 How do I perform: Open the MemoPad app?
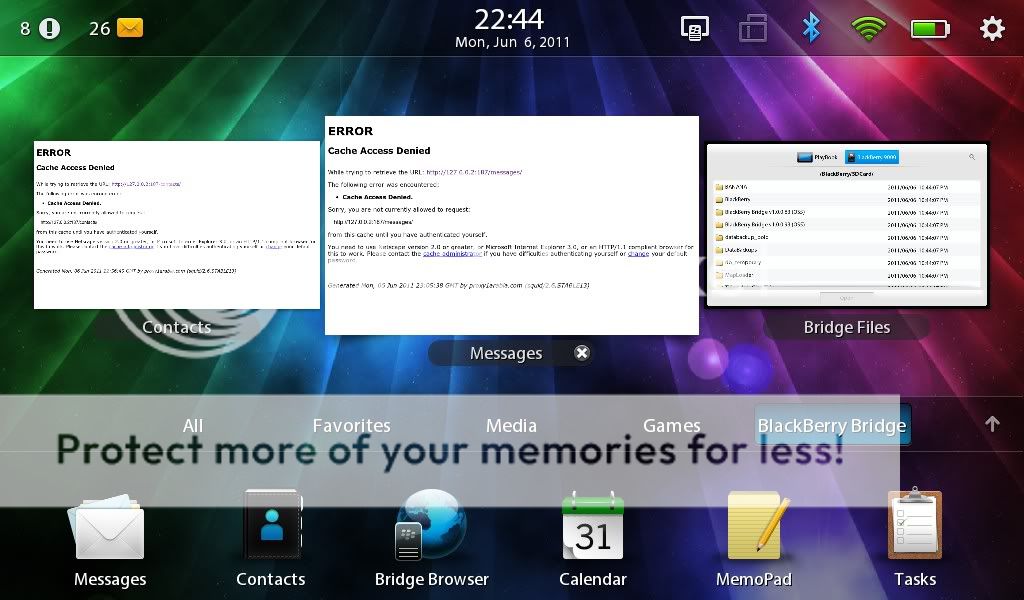click(758, 526)
